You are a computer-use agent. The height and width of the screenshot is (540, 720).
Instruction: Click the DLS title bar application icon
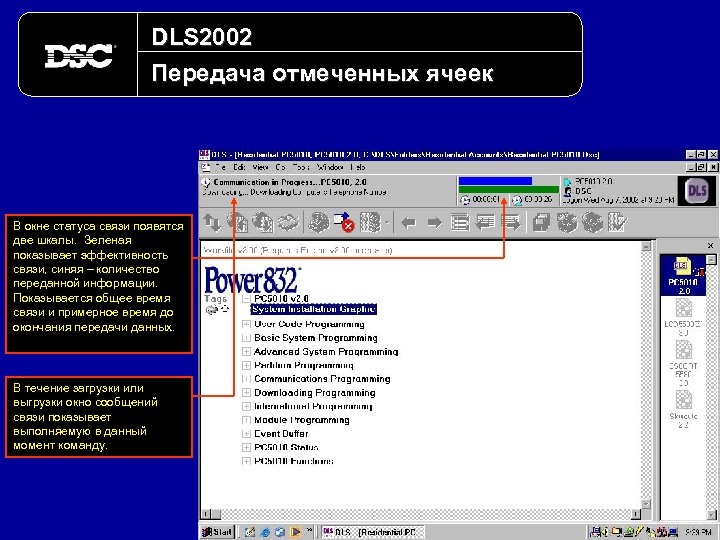tap(204, 155)
